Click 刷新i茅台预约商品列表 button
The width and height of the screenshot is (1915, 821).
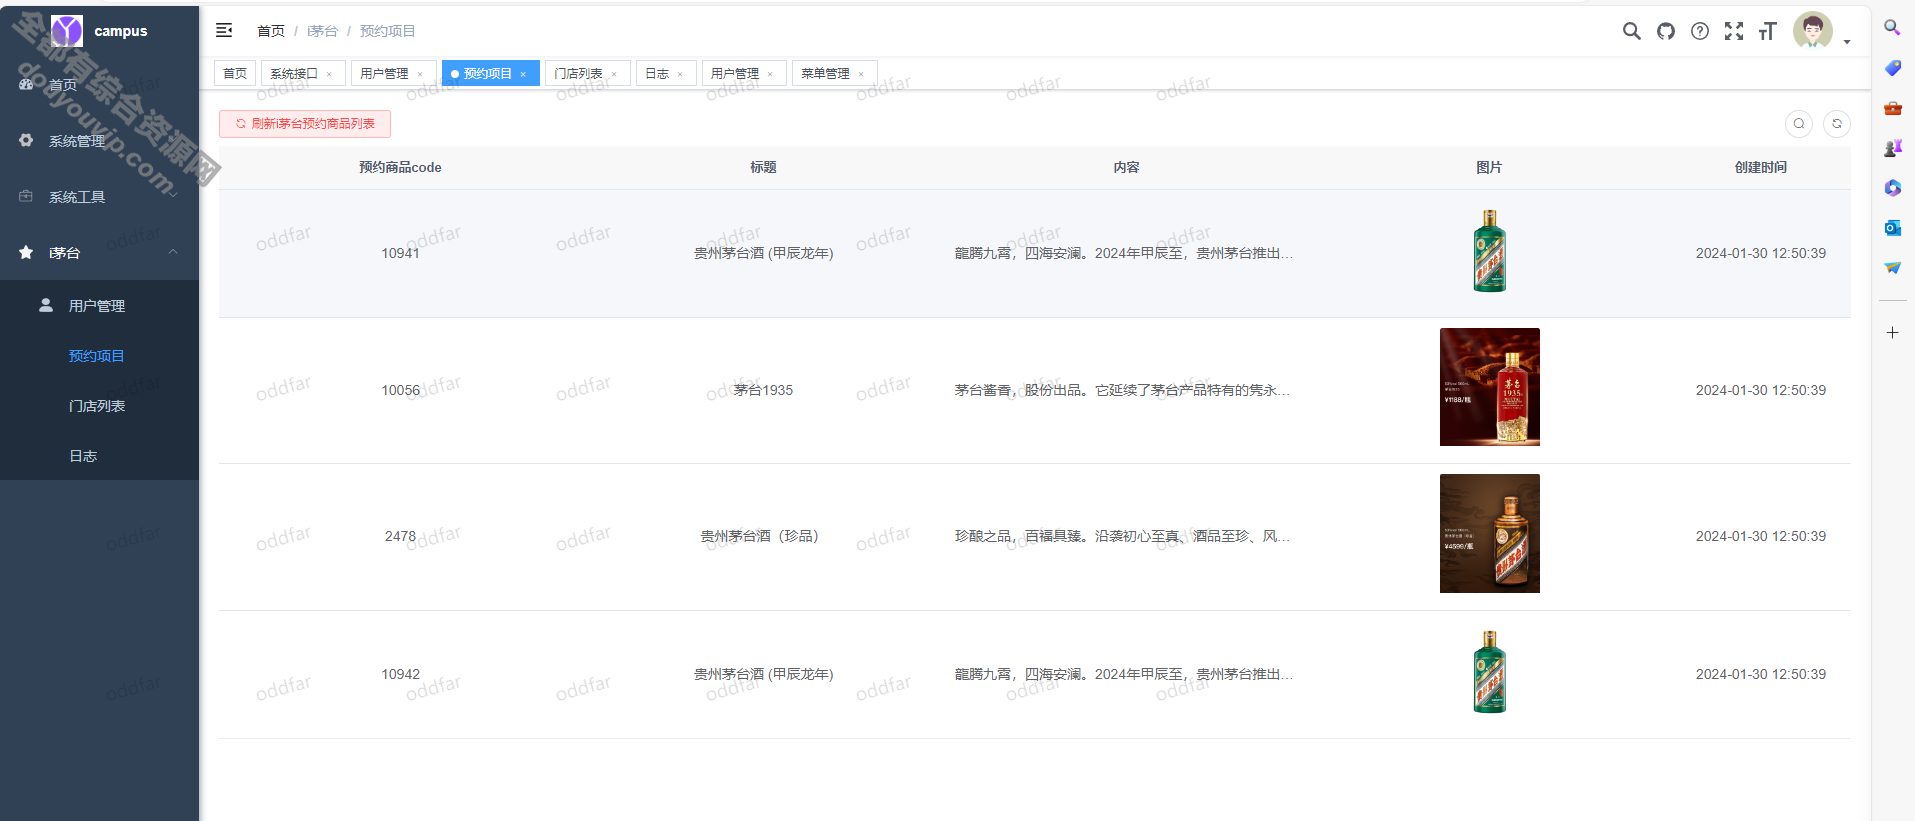[x=305, y=124]
